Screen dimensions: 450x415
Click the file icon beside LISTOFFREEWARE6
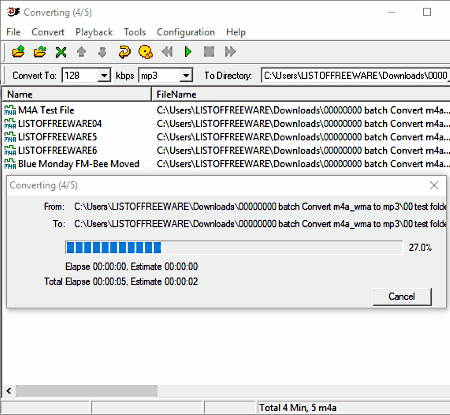tap(10, 150)
